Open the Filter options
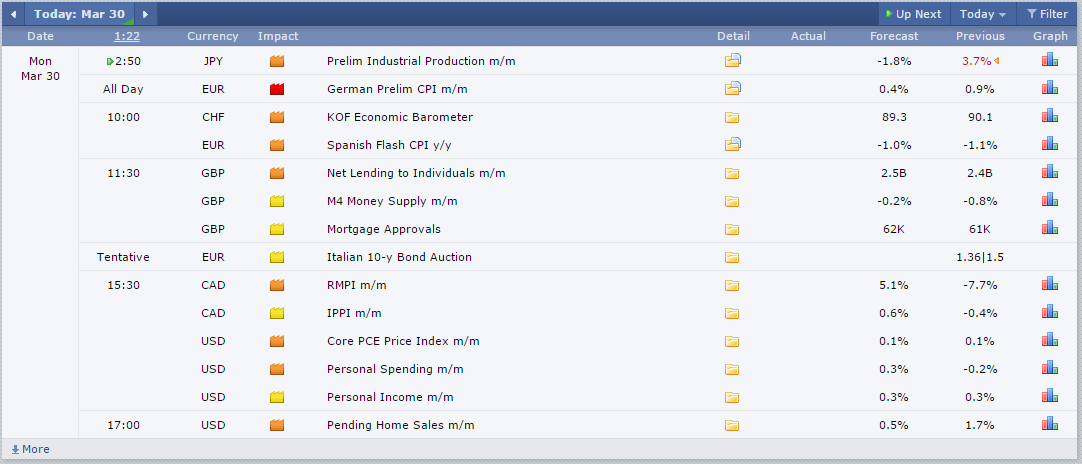 click(x=1047, y=14)
